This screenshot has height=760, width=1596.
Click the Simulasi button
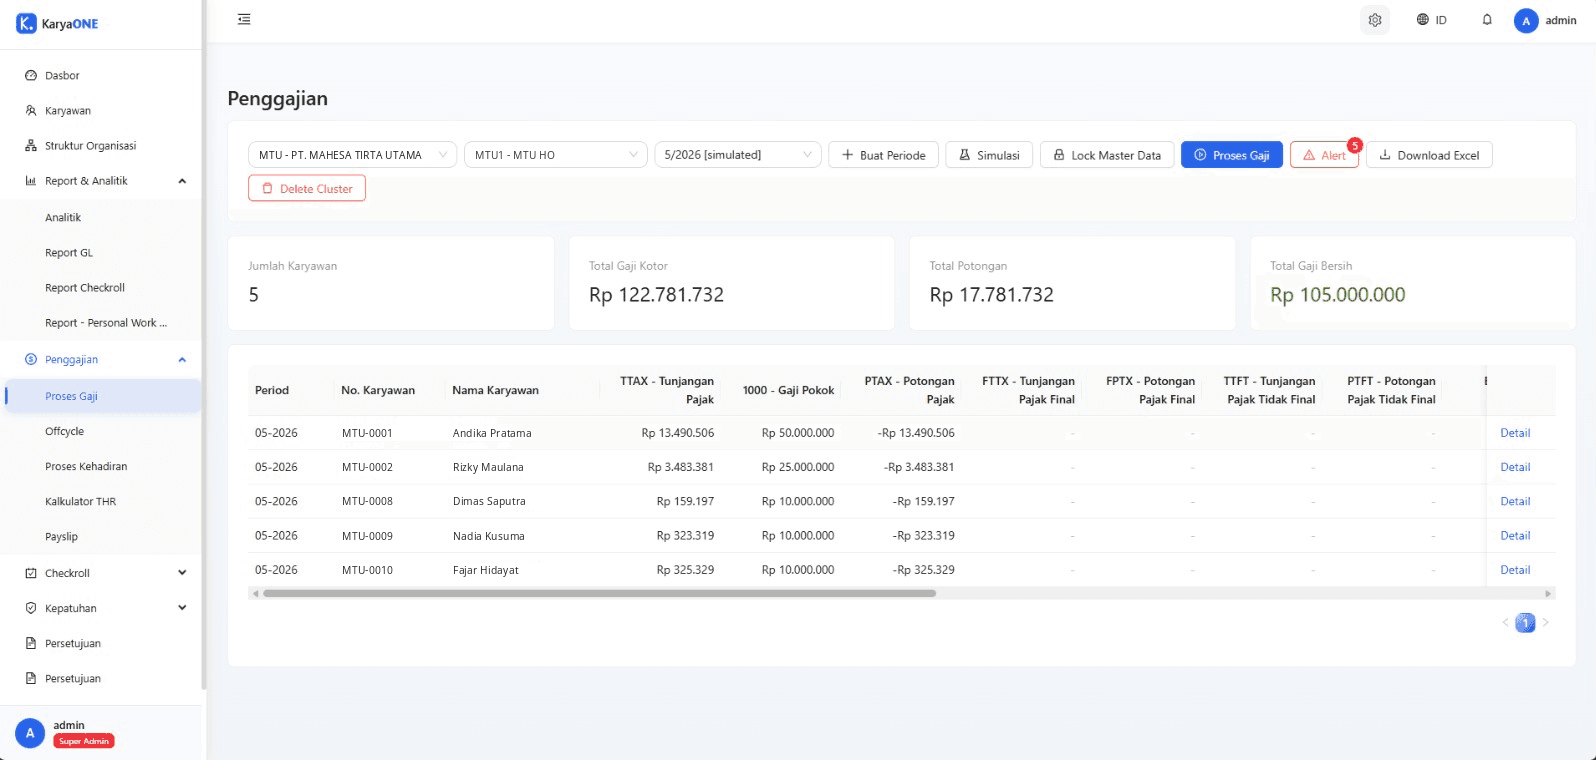(989, 155)
